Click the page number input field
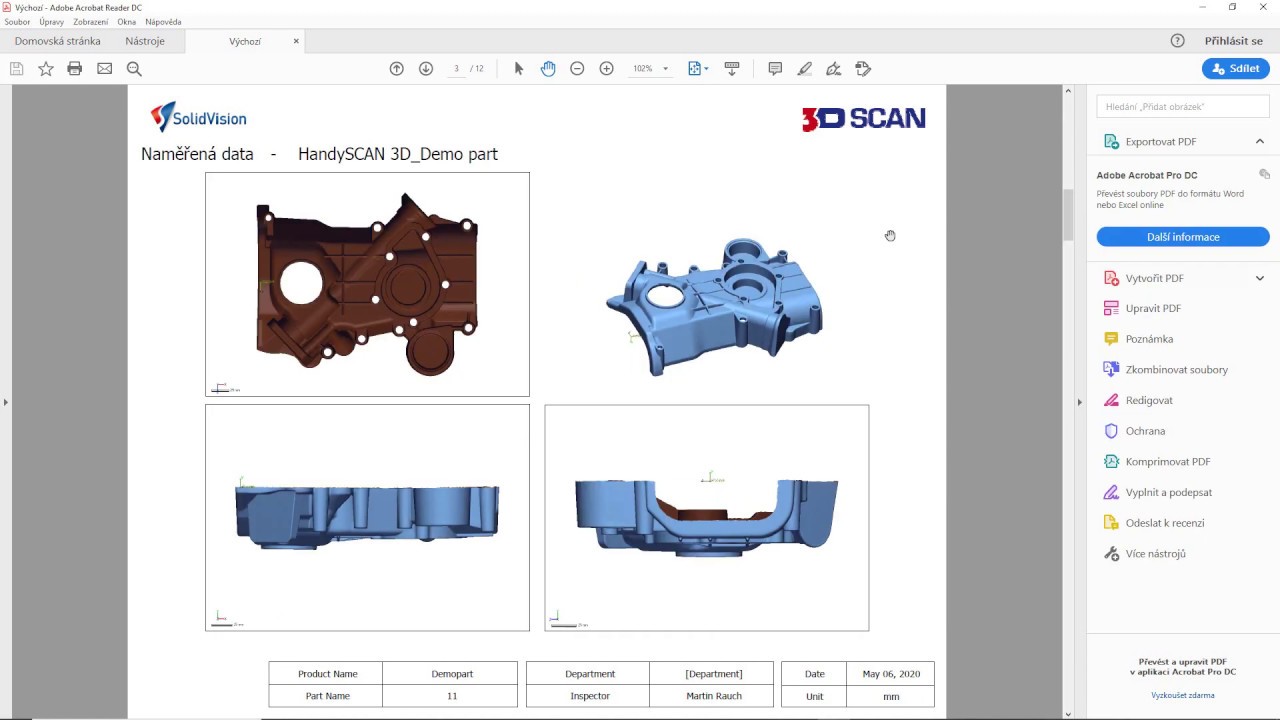The height and width of the screenshot is (720, 1280). [457, 69]
